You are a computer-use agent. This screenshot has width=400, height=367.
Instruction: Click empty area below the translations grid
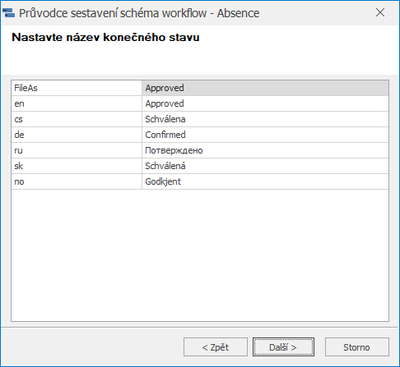200,255
